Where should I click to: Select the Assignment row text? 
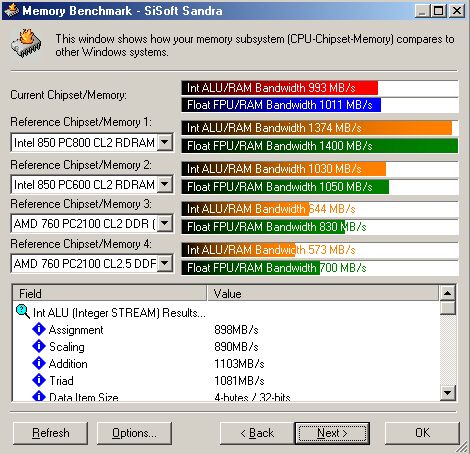click(x=76, y=330)
